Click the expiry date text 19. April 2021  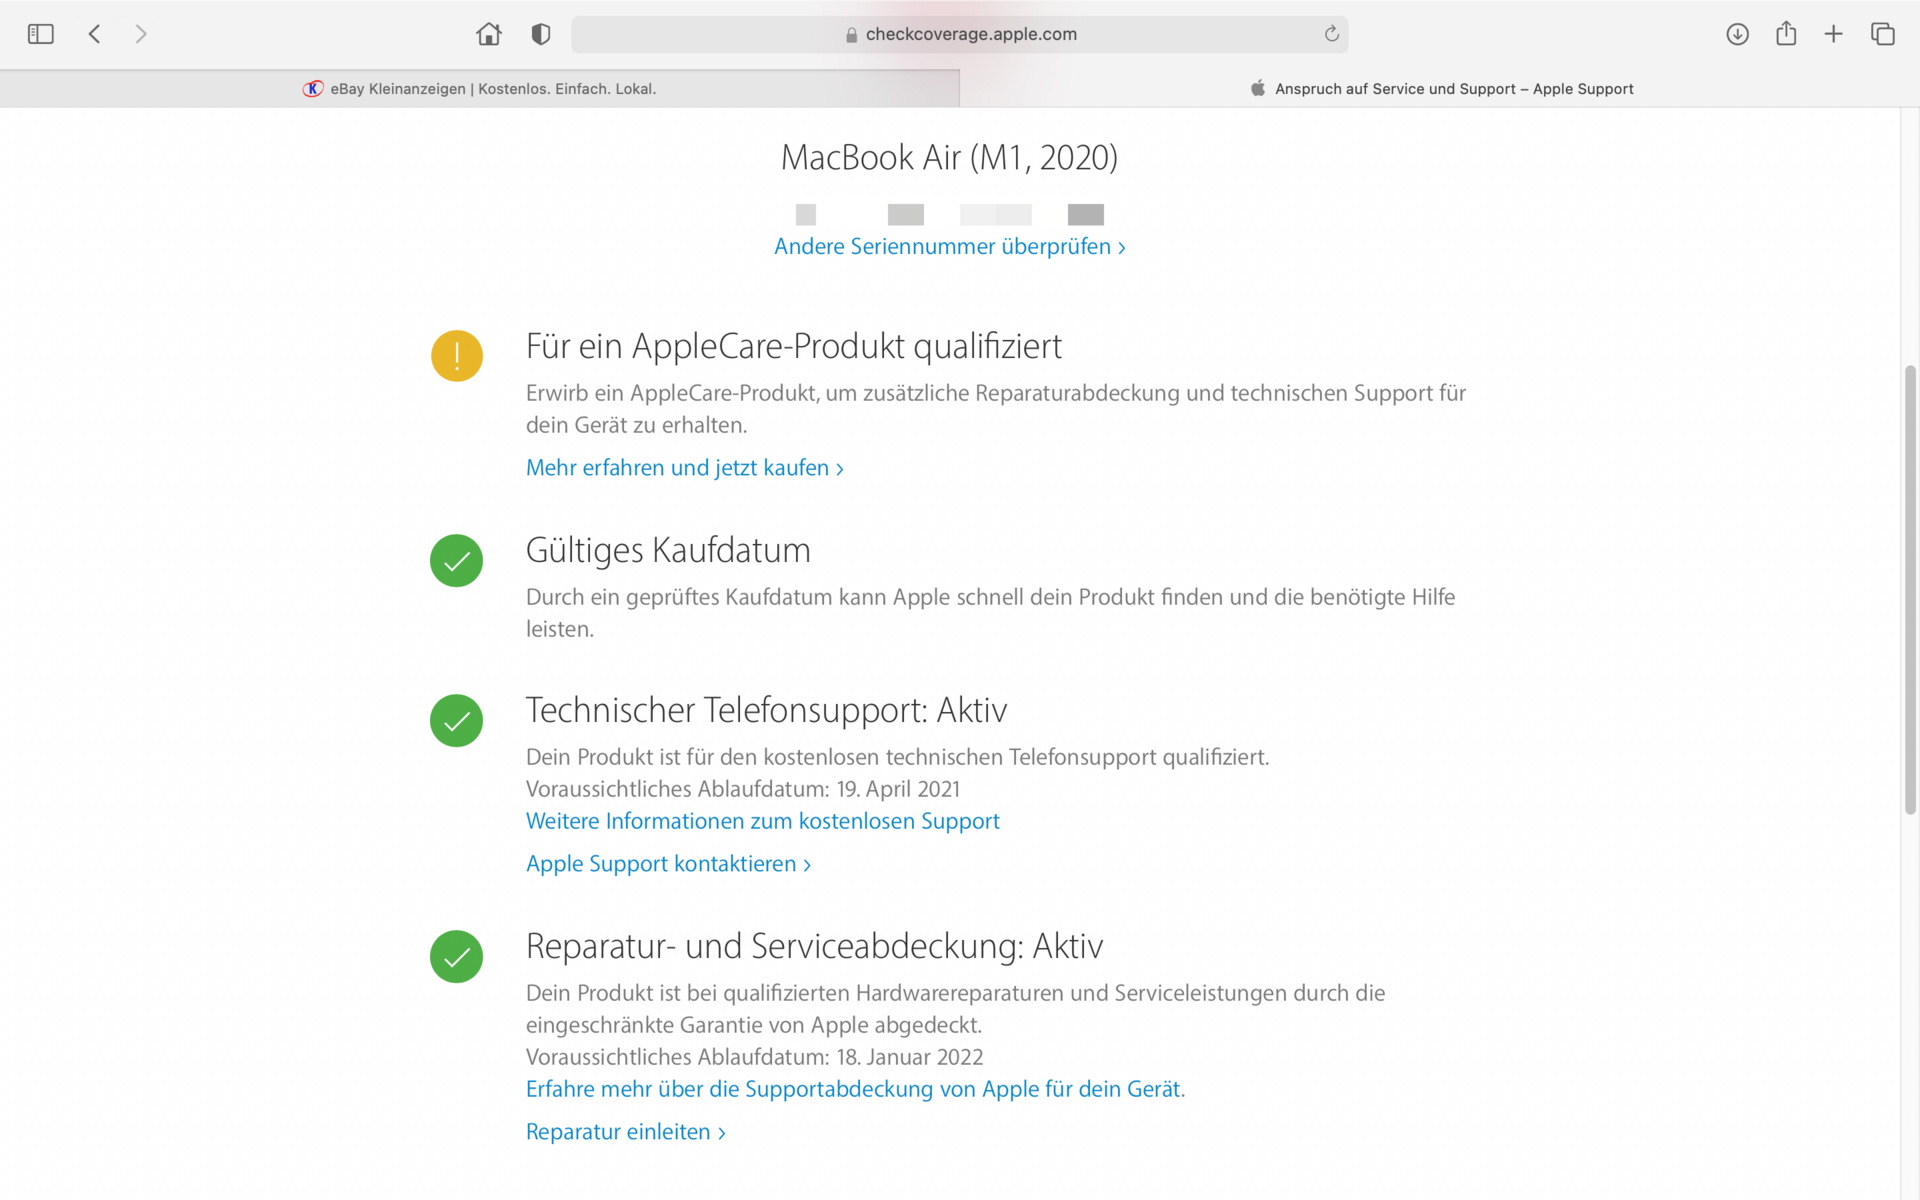coord(898,789)
